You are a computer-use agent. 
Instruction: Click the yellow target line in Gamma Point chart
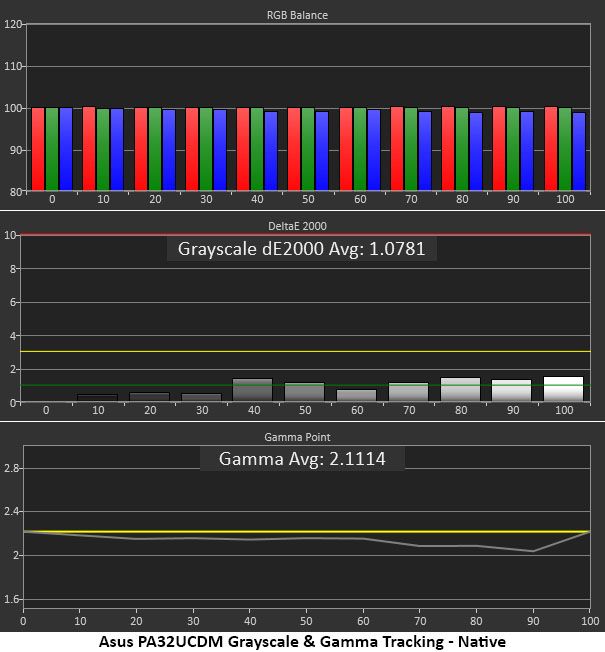click(307, 531)
